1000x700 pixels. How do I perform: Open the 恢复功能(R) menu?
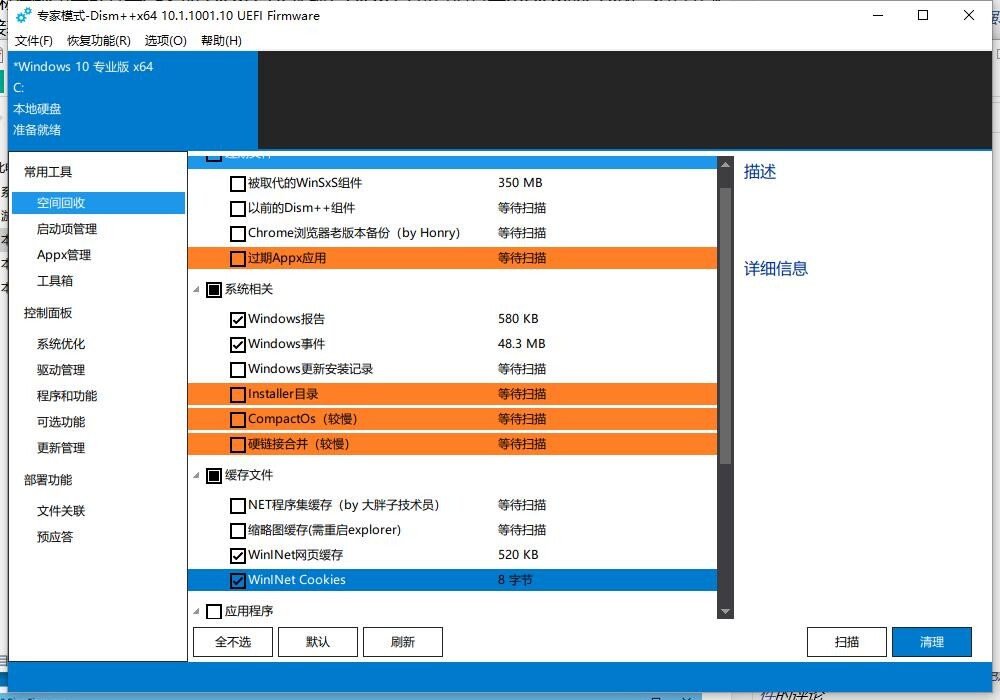click(98, 41)
